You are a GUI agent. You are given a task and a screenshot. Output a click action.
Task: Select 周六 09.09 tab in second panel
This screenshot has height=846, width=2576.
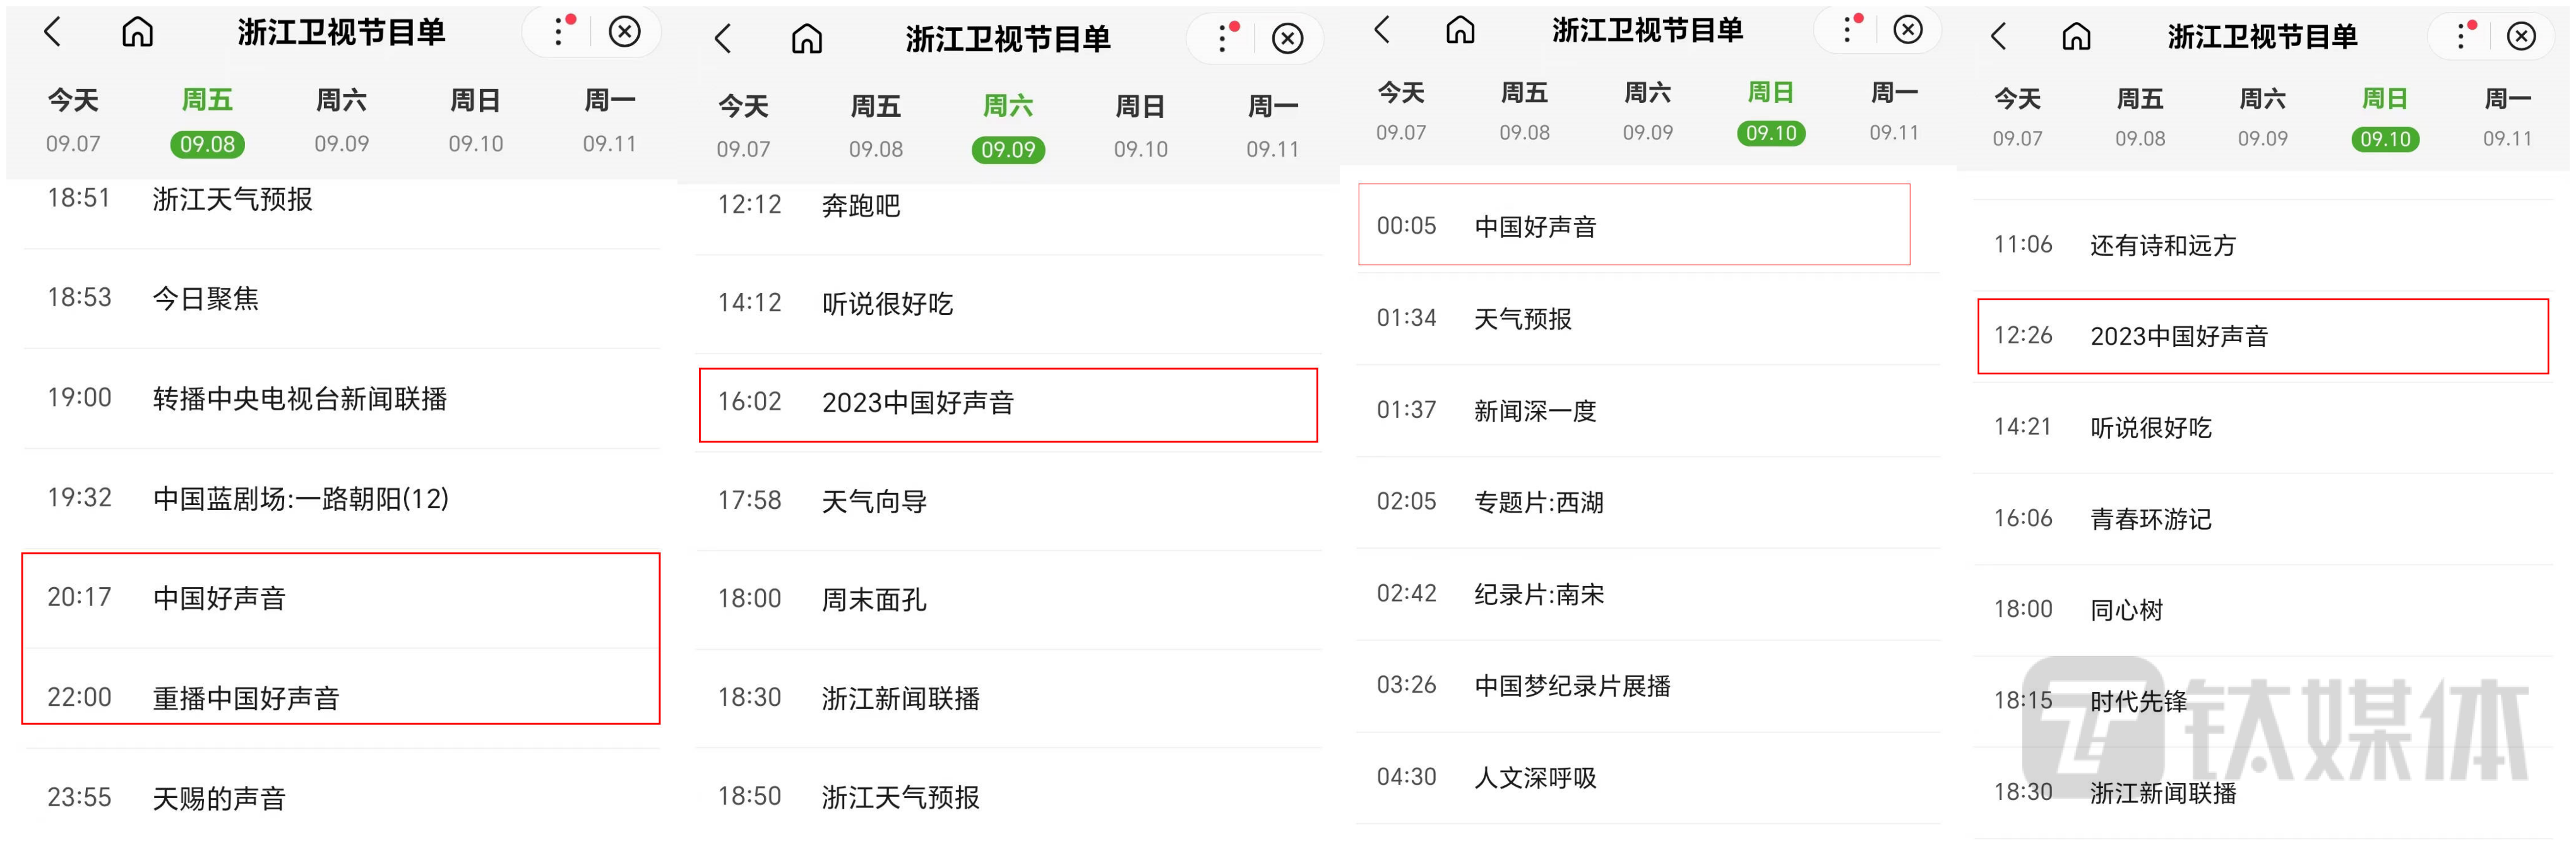click(1007, 127)
